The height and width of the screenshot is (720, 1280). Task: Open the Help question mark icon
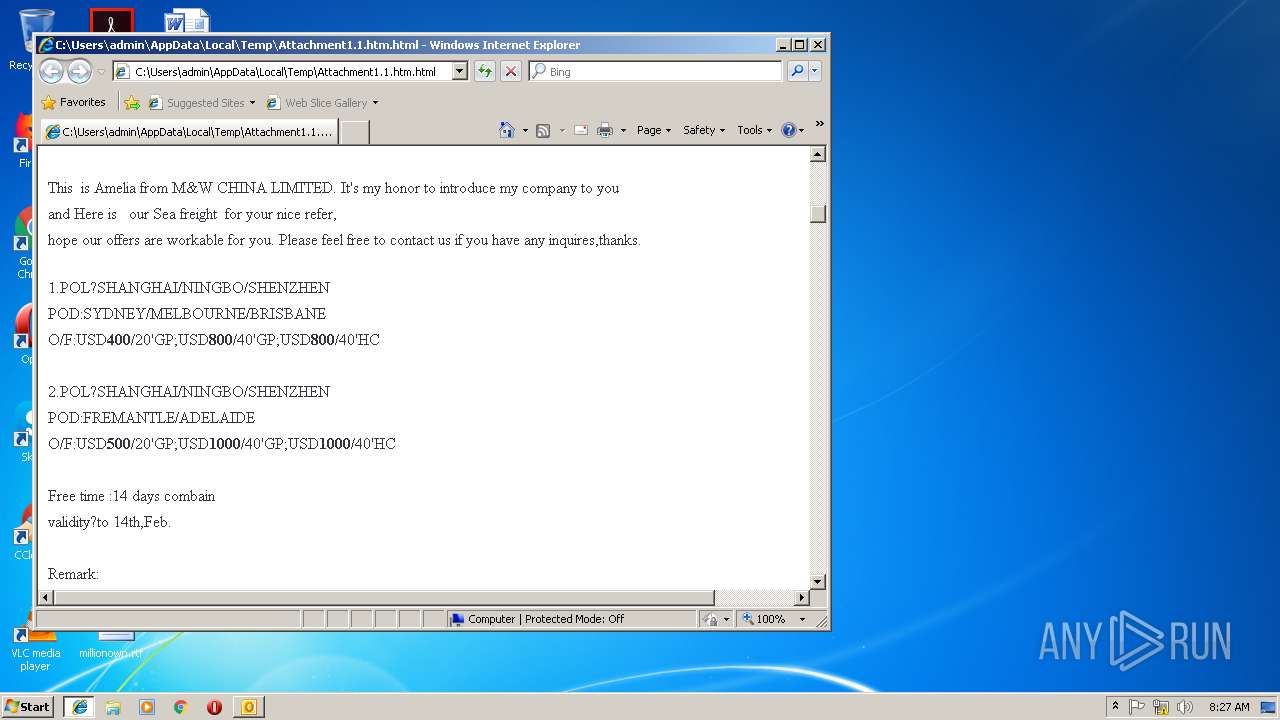(788, 130)
